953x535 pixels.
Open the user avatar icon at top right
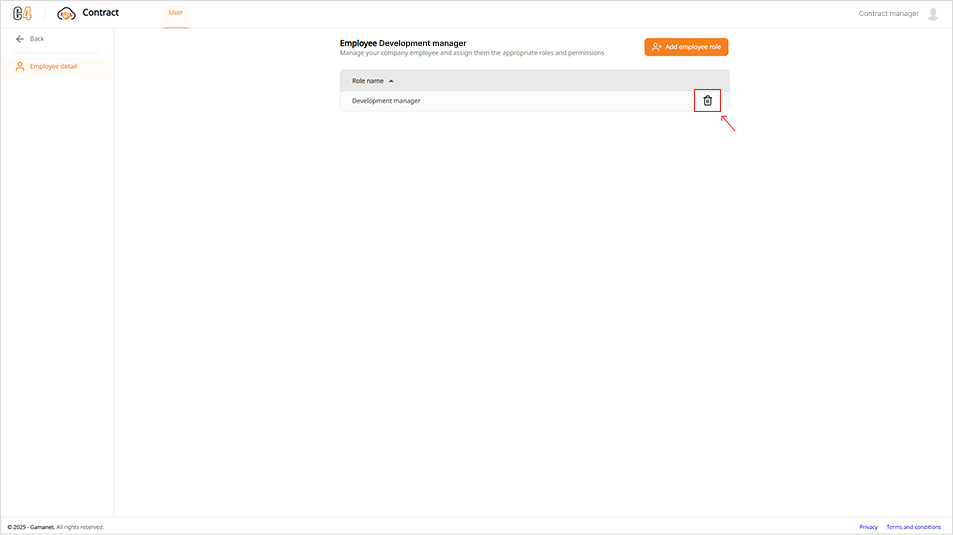[933, 13]
